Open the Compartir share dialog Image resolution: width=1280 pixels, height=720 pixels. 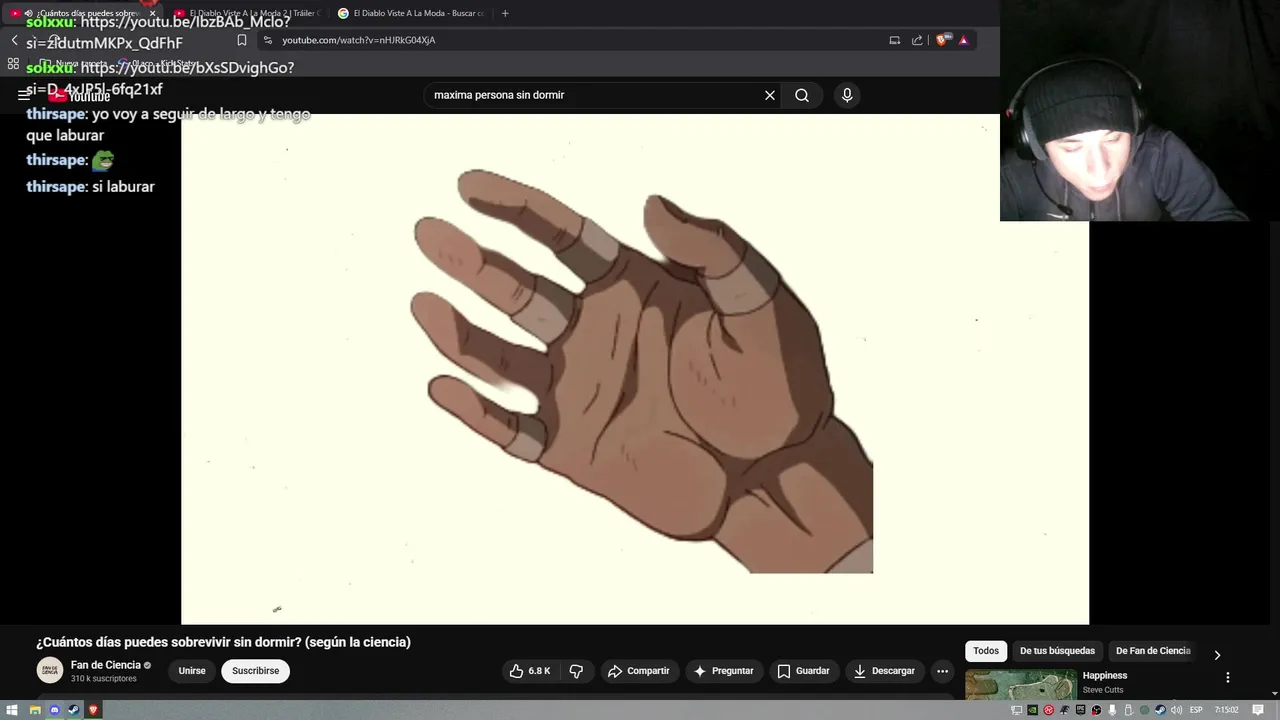pos(639,671)
